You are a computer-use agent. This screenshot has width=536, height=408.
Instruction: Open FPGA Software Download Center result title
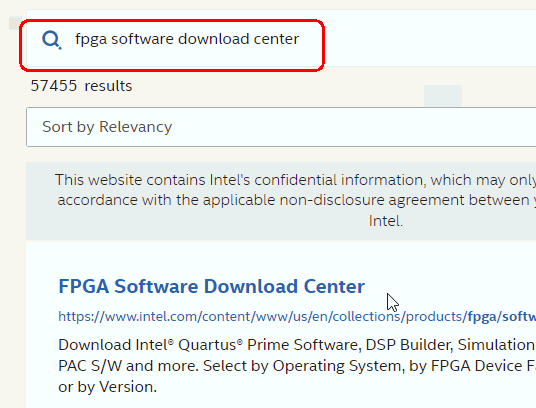click(212, 286)
